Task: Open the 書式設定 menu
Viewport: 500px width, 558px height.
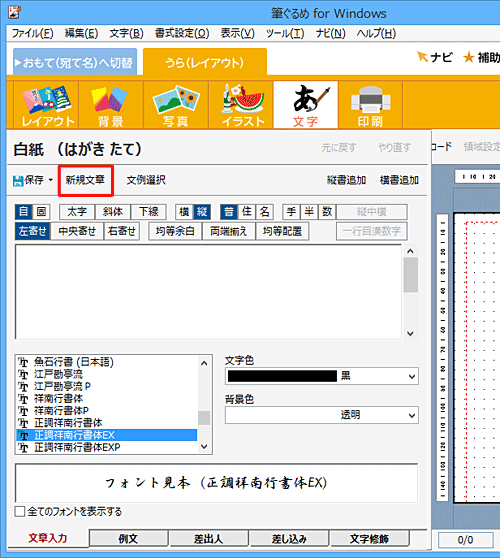Action: tap(182, 33)
